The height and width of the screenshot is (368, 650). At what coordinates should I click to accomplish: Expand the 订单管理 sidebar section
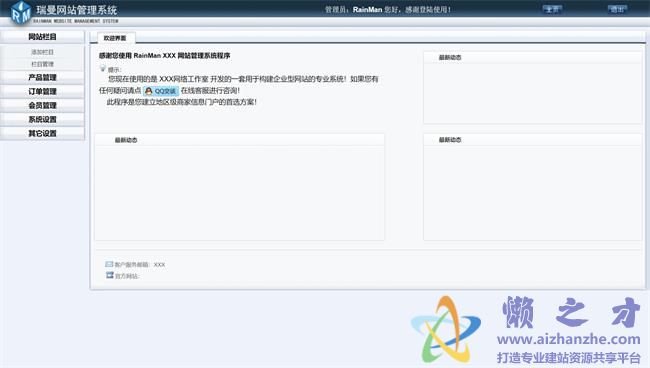(x=42, y=92)
